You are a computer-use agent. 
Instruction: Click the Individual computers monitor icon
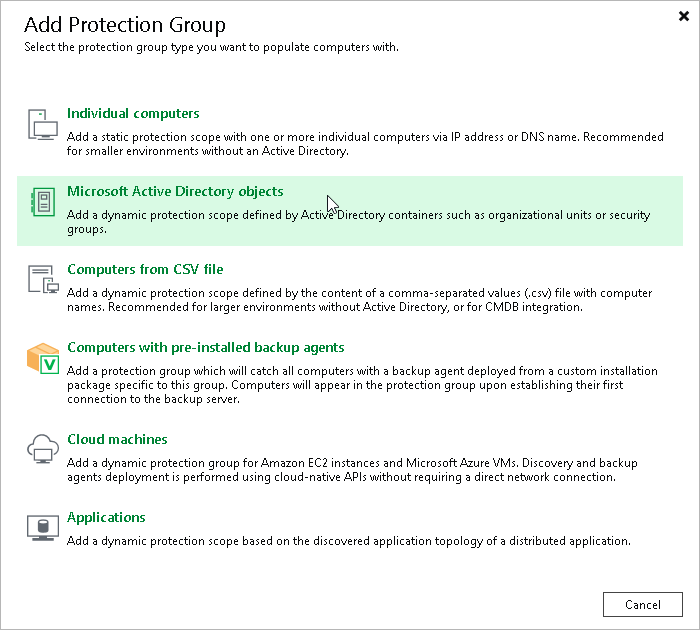click(x=43, y=124)
